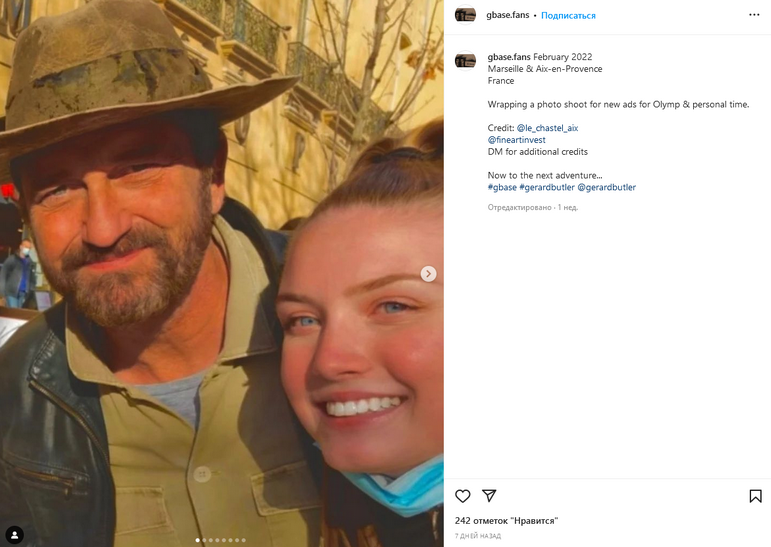Open gbase.fans username in the caption
The width and height of the screenshot is (771, 547).
pyautogui.click(x=509, y=57)
